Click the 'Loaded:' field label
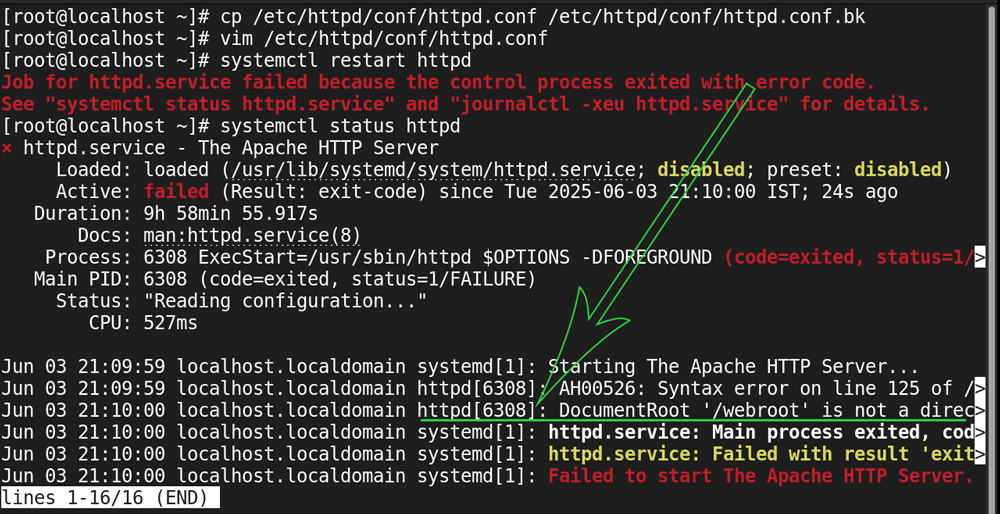Screen dimensions: 1000x514 click(x=94, y=170)
